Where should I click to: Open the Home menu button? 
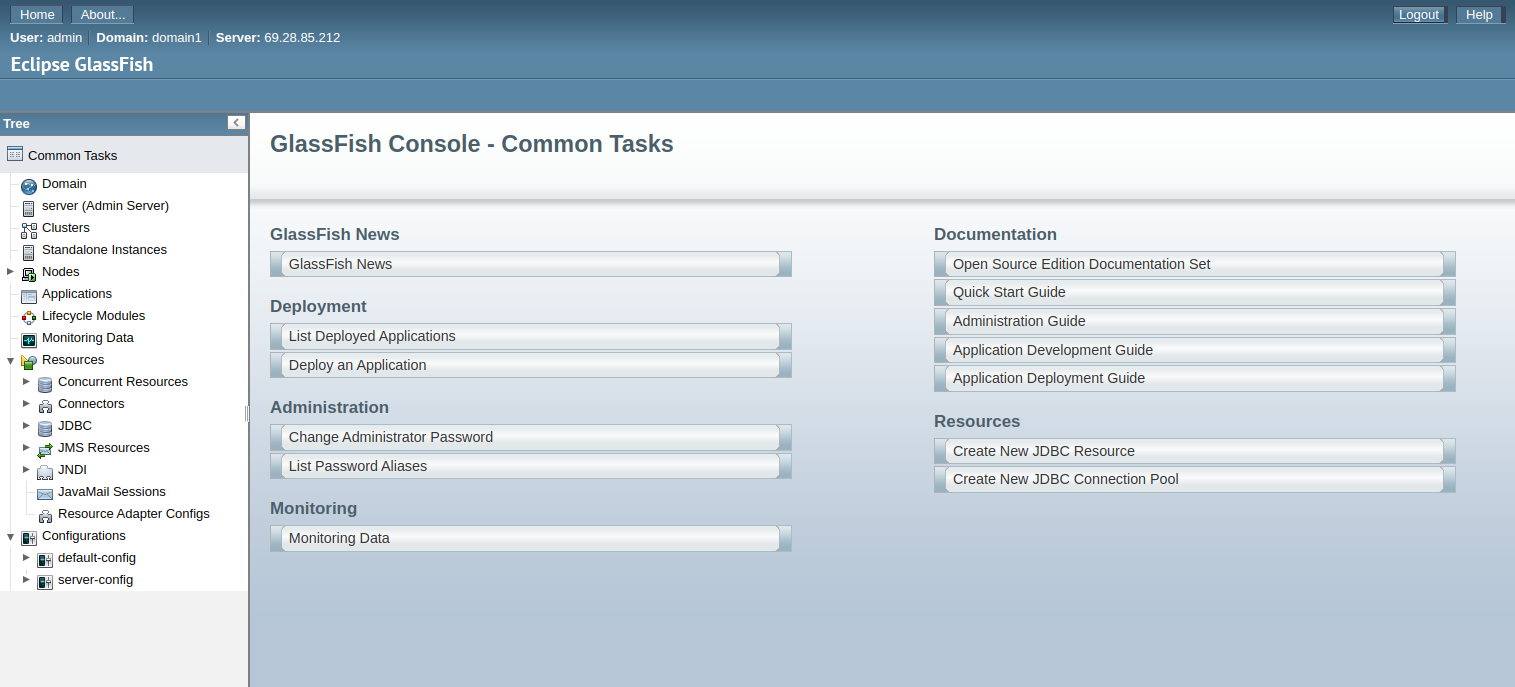[37, 15]
